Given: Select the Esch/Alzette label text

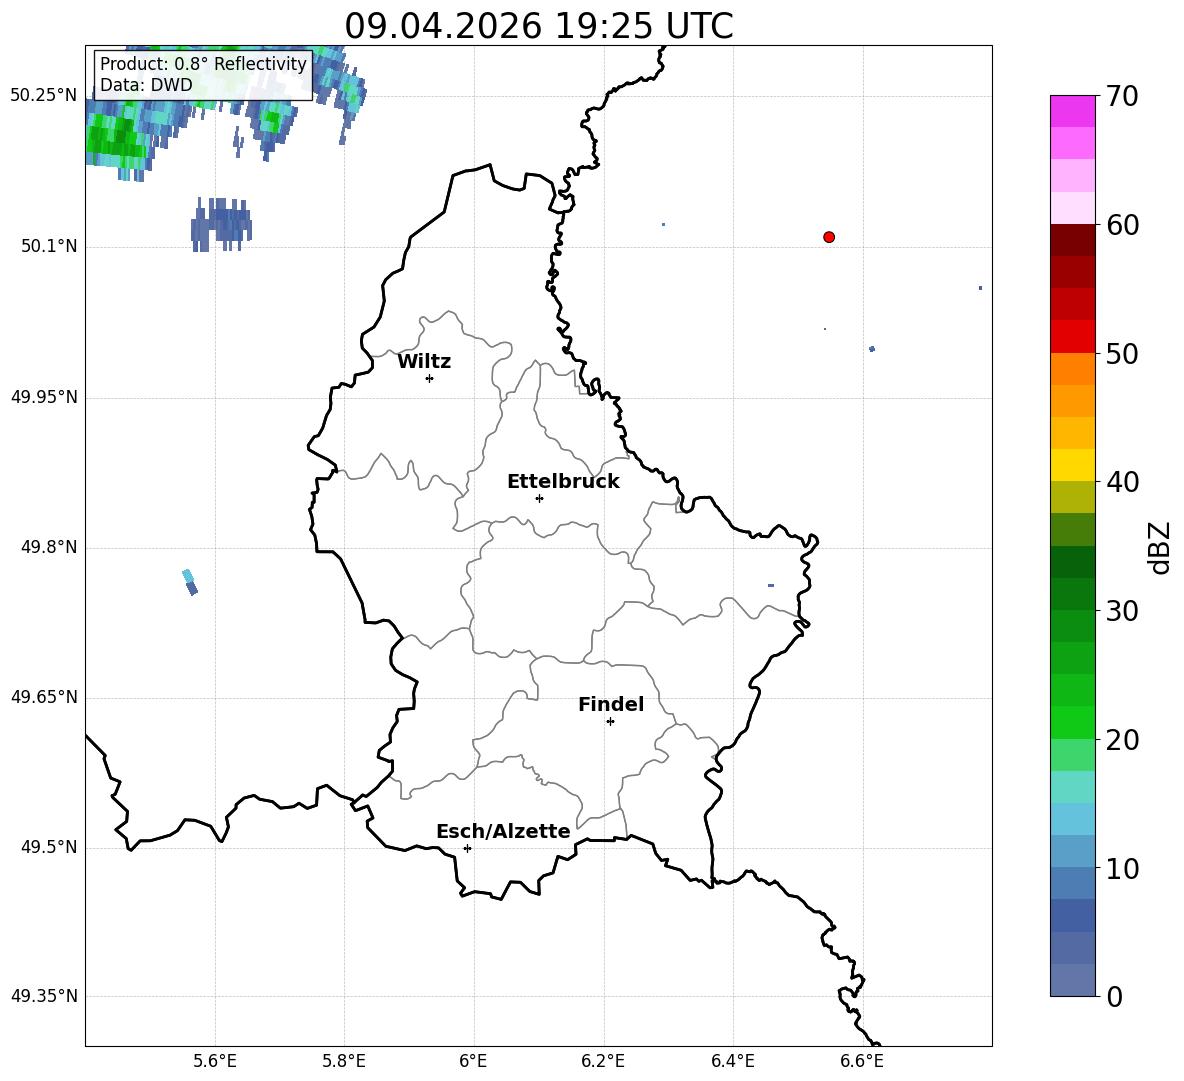Looking at the screenshot, I should click(x=503, y=831).
